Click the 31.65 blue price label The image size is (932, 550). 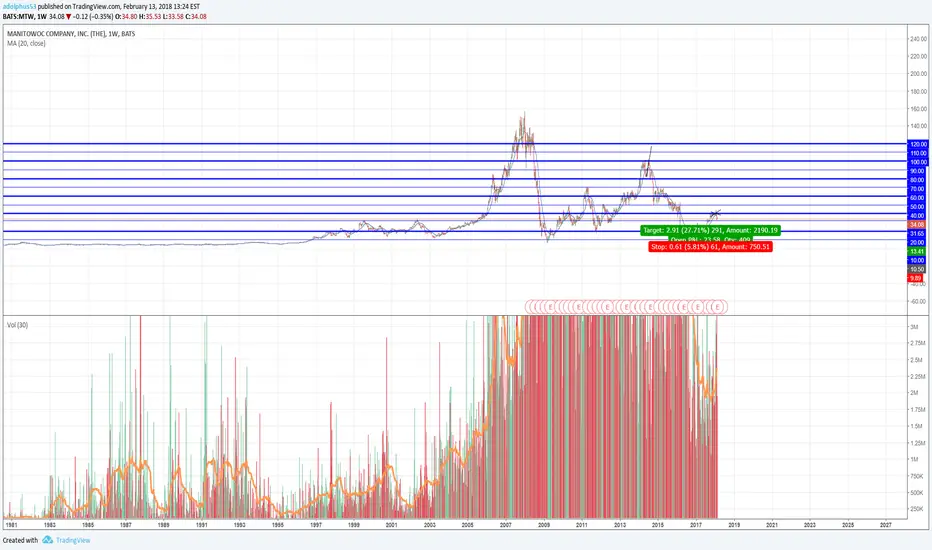coord(918,234)
